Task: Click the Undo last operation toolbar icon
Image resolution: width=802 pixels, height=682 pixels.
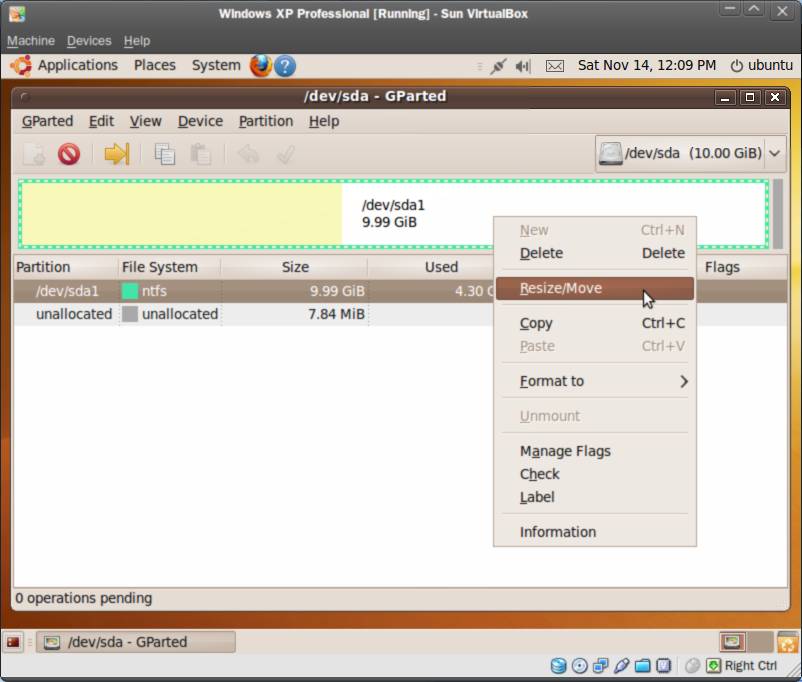Action: pos(249,153)
